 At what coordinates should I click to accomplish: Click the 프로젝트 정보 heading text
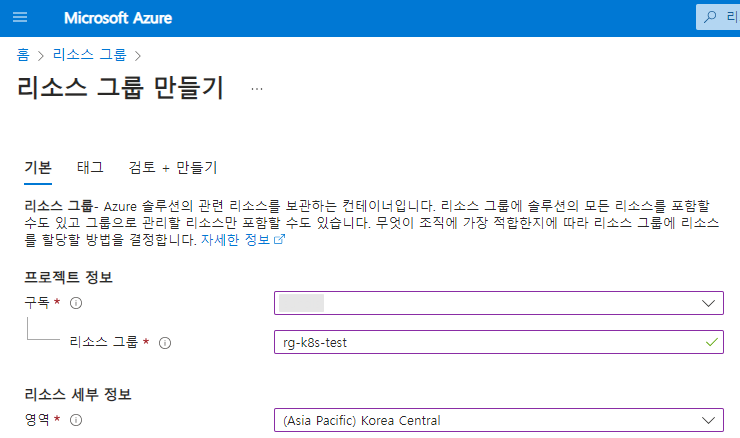tap(68, 278)
